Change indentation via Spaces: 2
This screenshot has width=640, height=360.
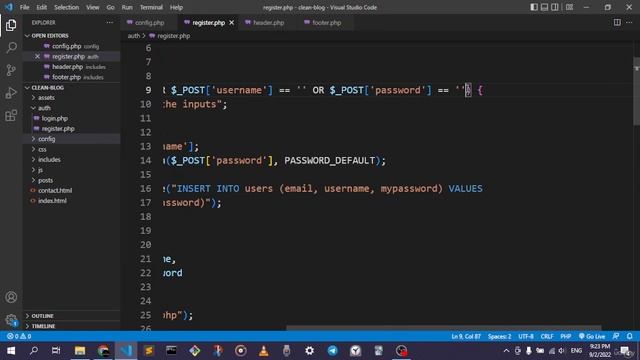point(499,336)
